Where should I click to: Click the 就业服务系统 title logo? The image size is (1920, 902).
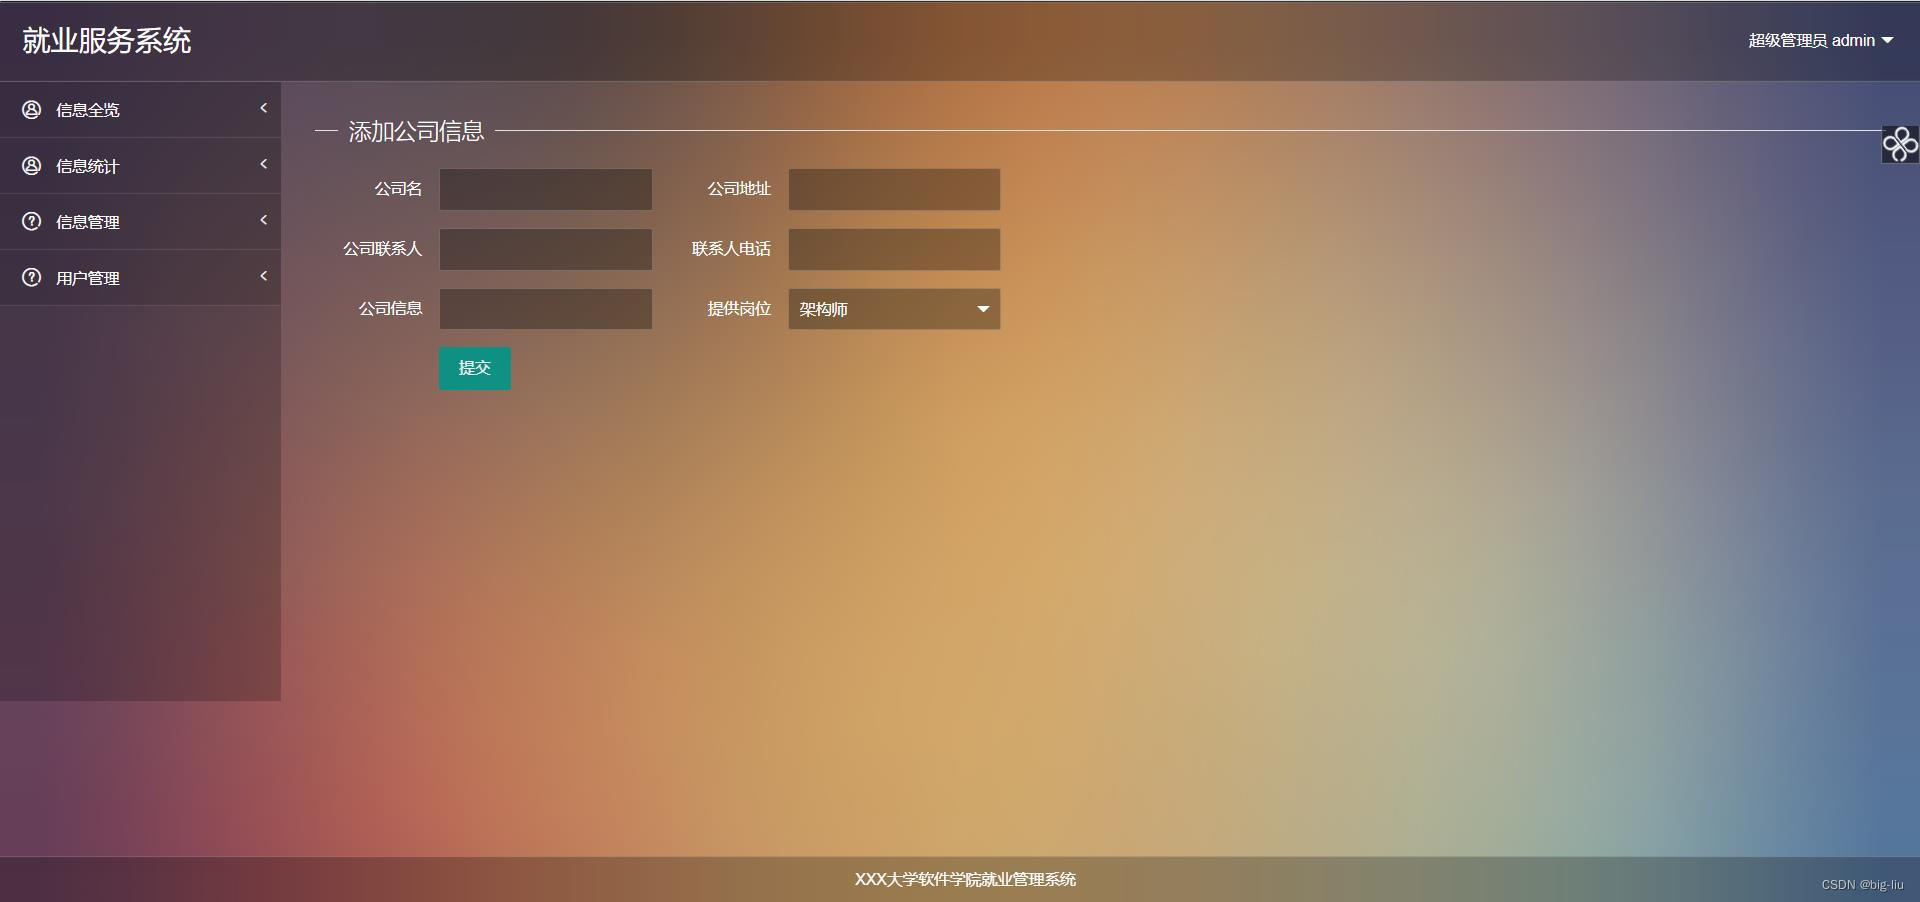tap(107, 41)
